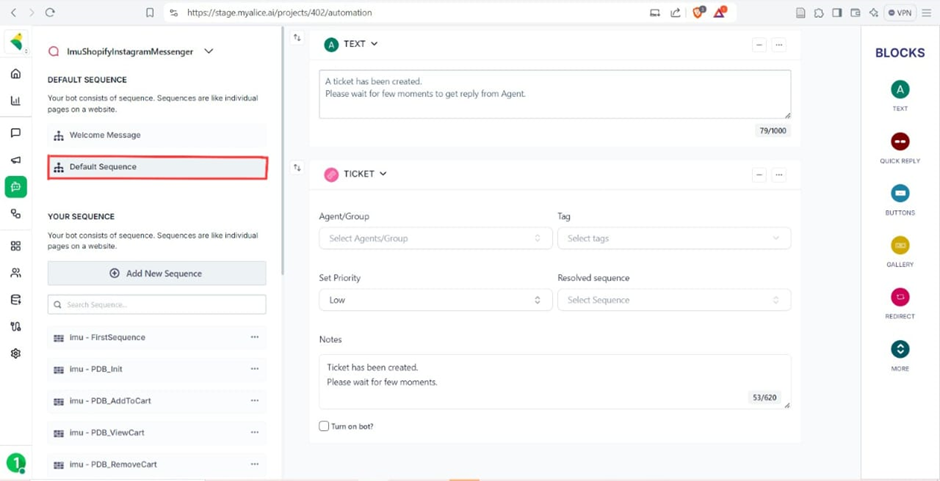Open the Set Priority dropdown showing Low
This screenshot has width=940, height=481.
coord(434,300)
